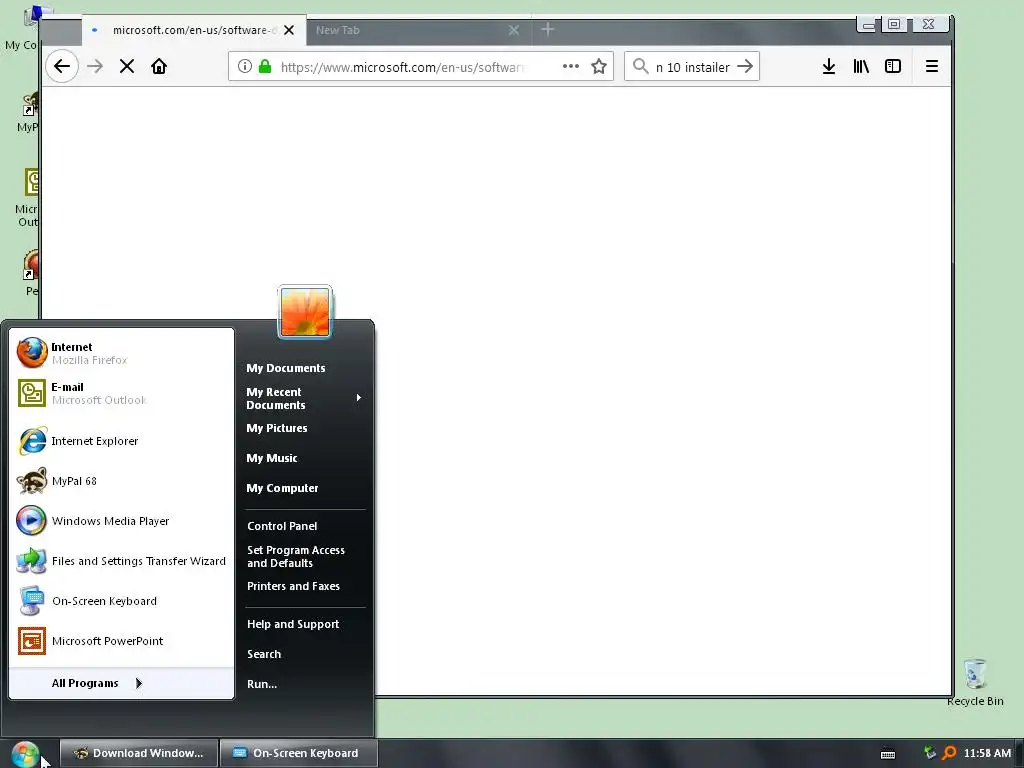Close the New Tab tab

(514, 30)
